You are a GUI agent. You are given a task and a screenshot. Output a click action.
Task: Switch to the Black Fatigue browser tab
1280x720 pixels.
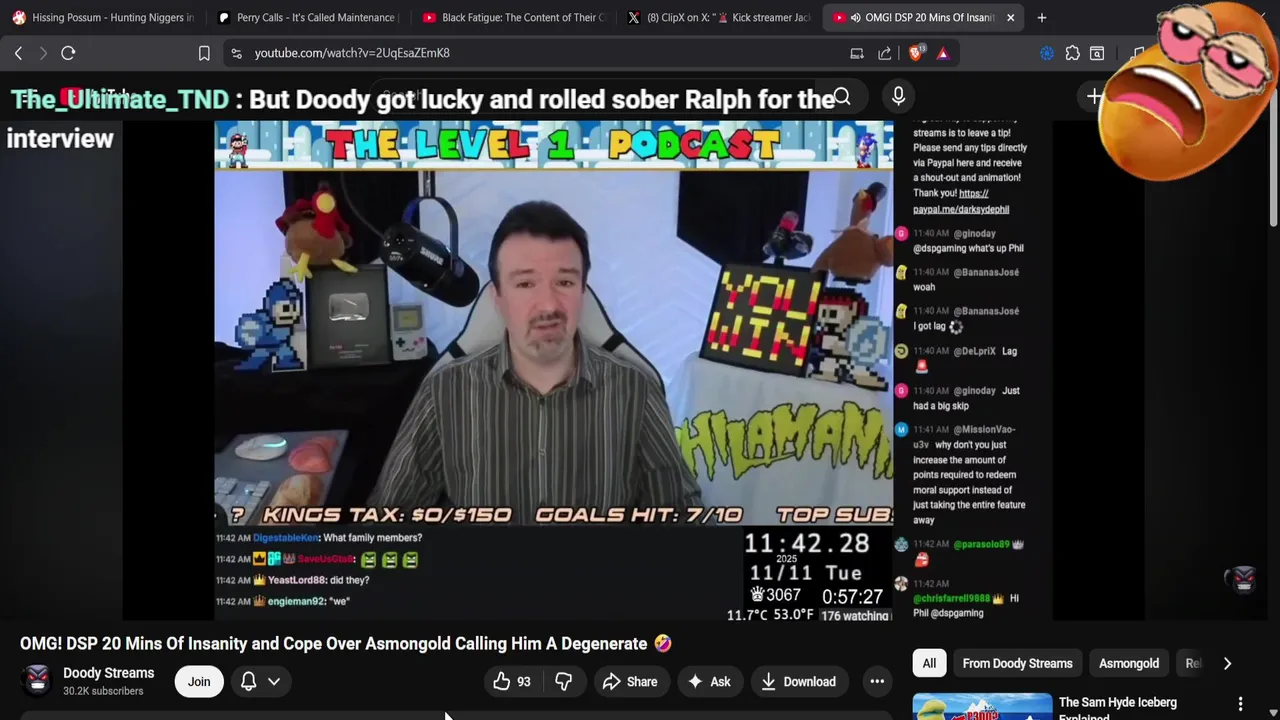point(513,17)
